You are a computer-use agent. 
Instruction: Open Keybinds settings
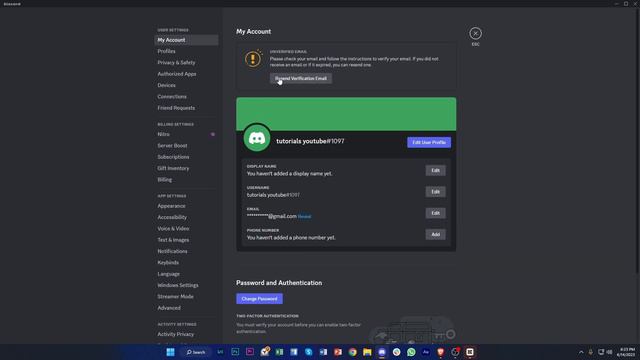coord(186,263)
